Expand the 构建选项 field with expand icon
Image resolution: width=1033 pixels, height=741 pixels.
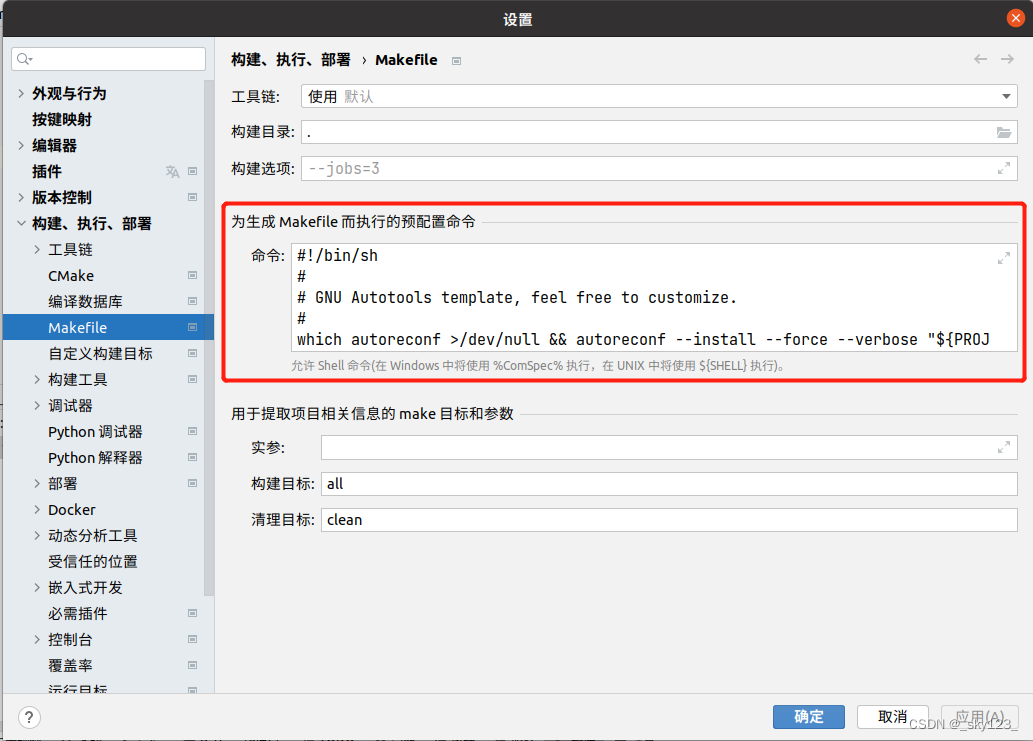(1004, 169)
